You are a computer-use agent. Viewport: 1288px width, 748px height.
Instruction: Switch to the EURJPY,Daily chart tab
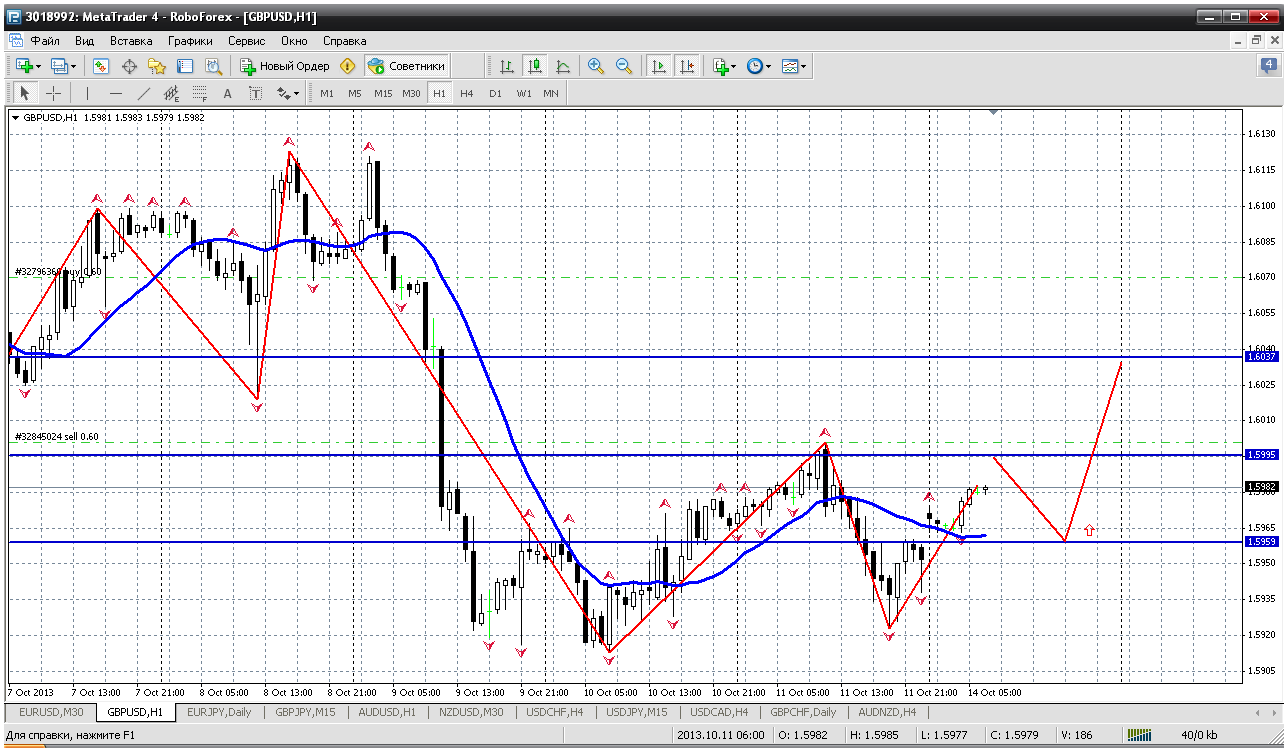(x=219, y=712)
